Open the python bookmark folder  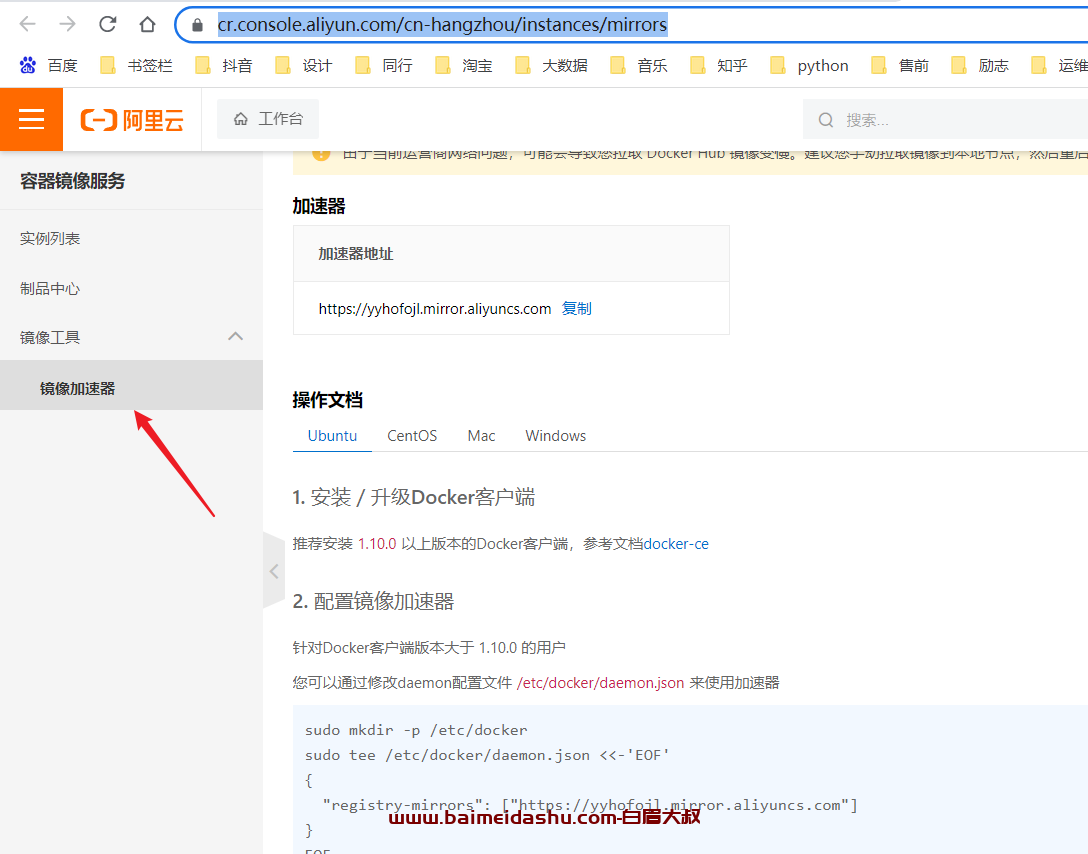pos(809,65)
